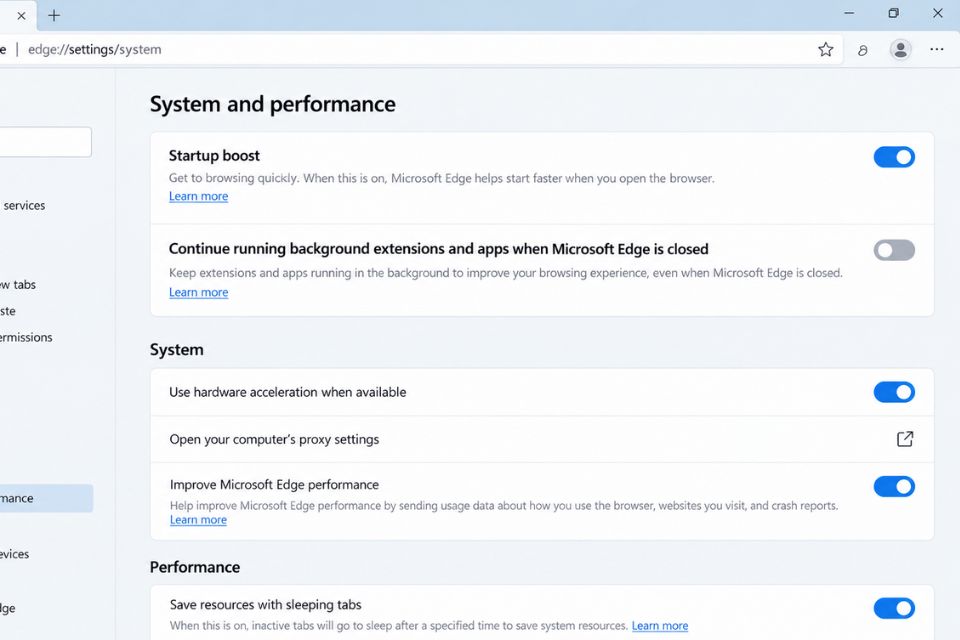
Task: Click Learn more link for sleeping tabs
Action: (660, 626)
